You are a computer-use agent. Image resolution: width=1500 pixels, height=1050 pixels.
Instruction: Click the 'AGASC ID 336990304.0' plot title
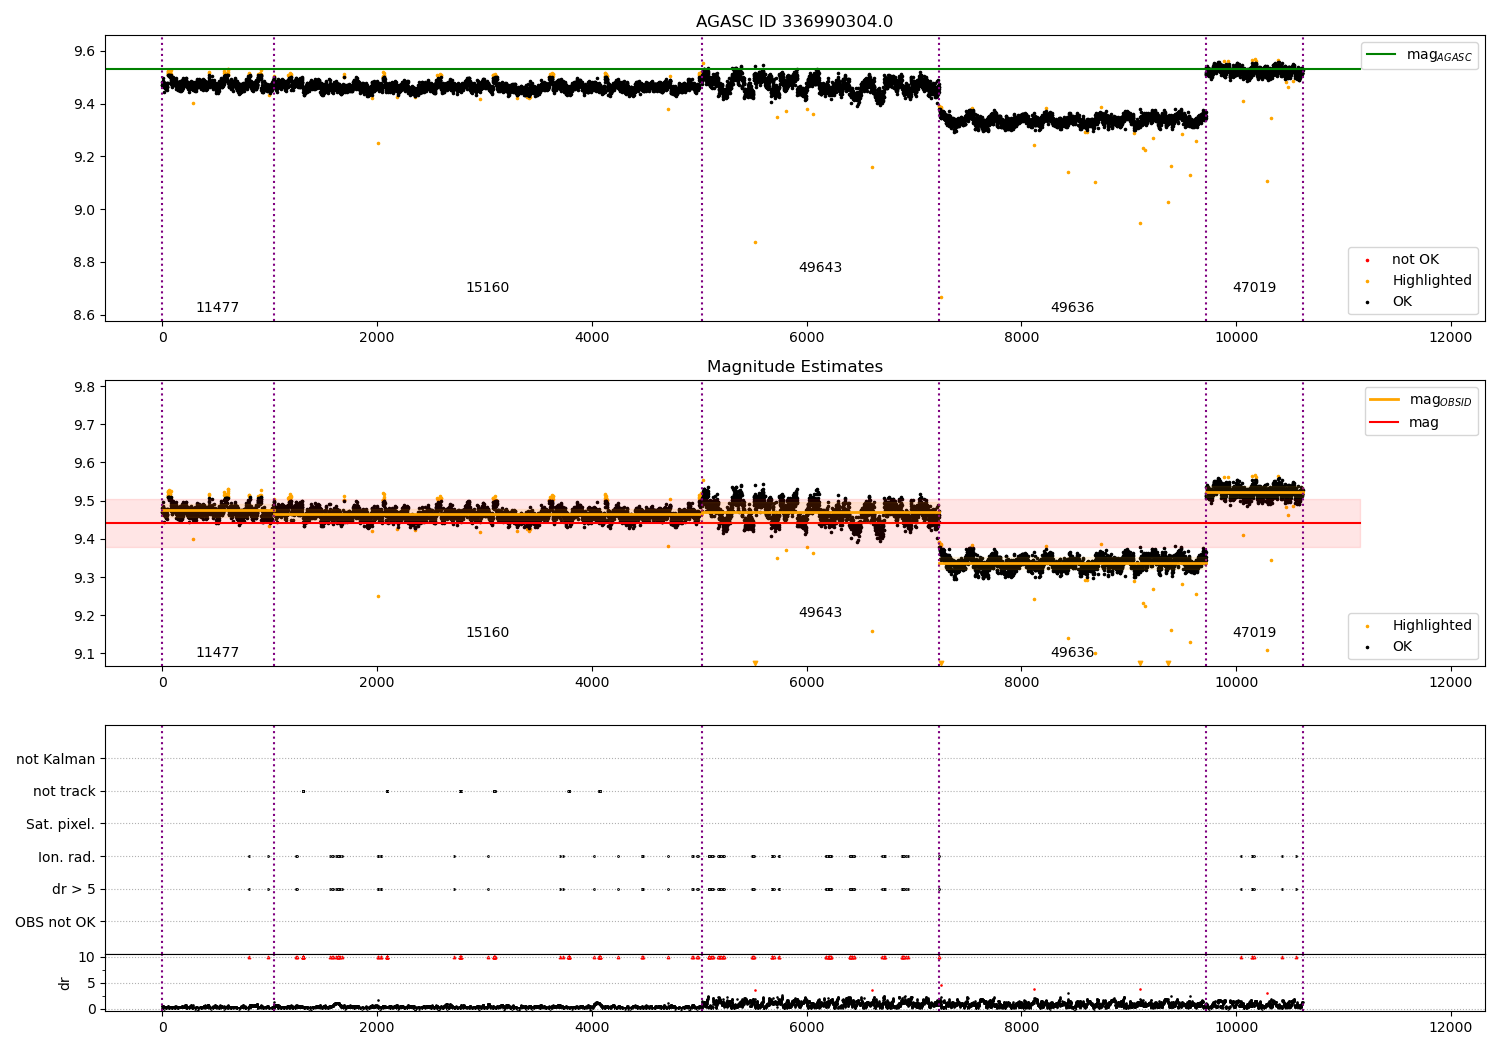pos(794,22)
